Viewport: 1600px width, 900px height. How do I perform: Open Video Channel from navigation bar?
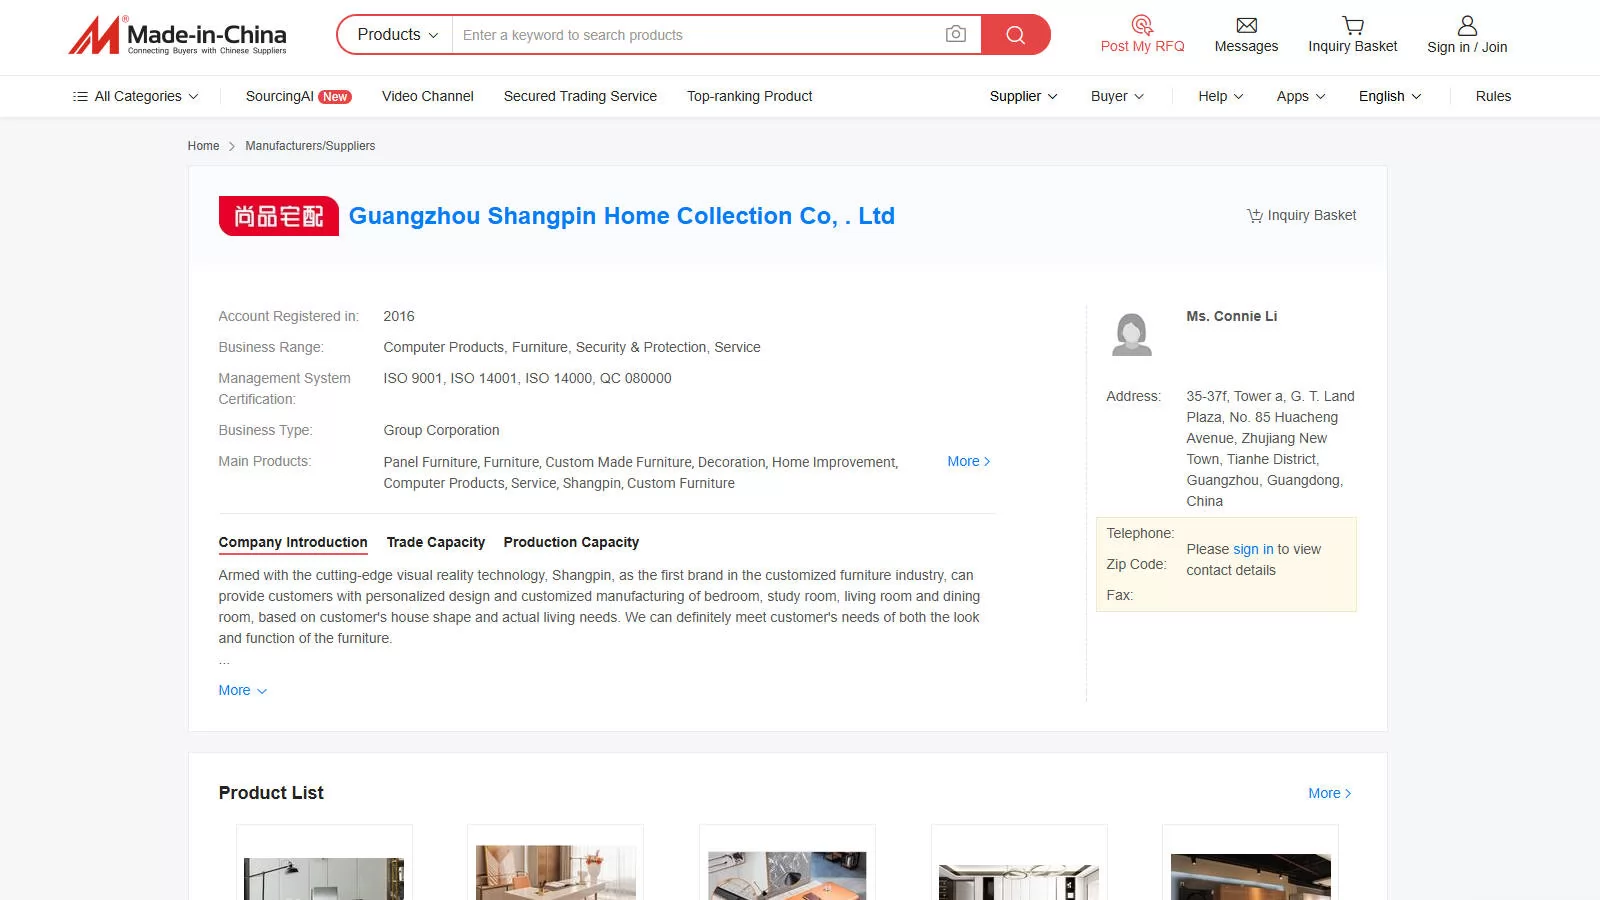coord(427,97)
